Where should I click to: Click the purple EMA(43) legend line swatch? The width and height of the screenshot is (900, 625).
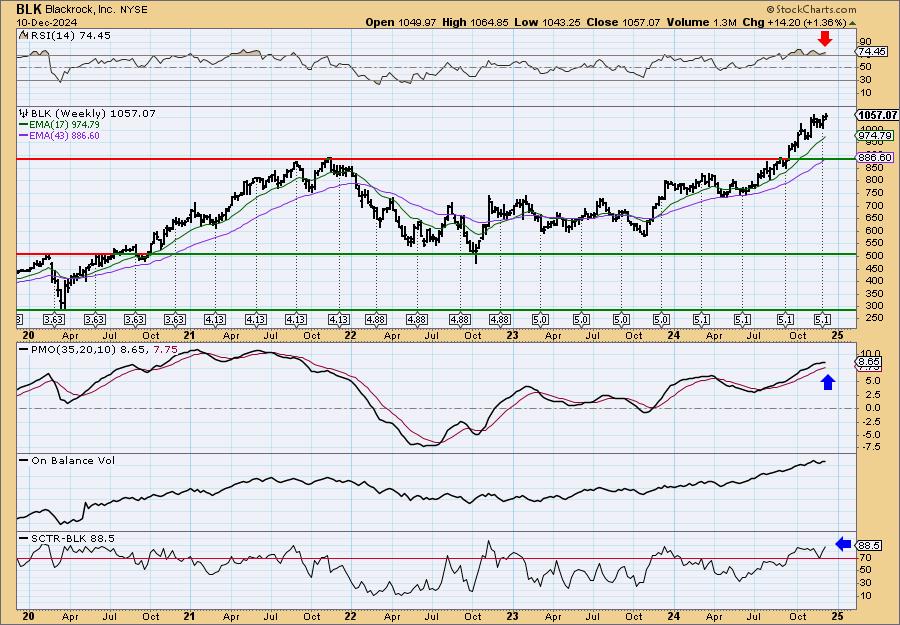click(24, 136)
